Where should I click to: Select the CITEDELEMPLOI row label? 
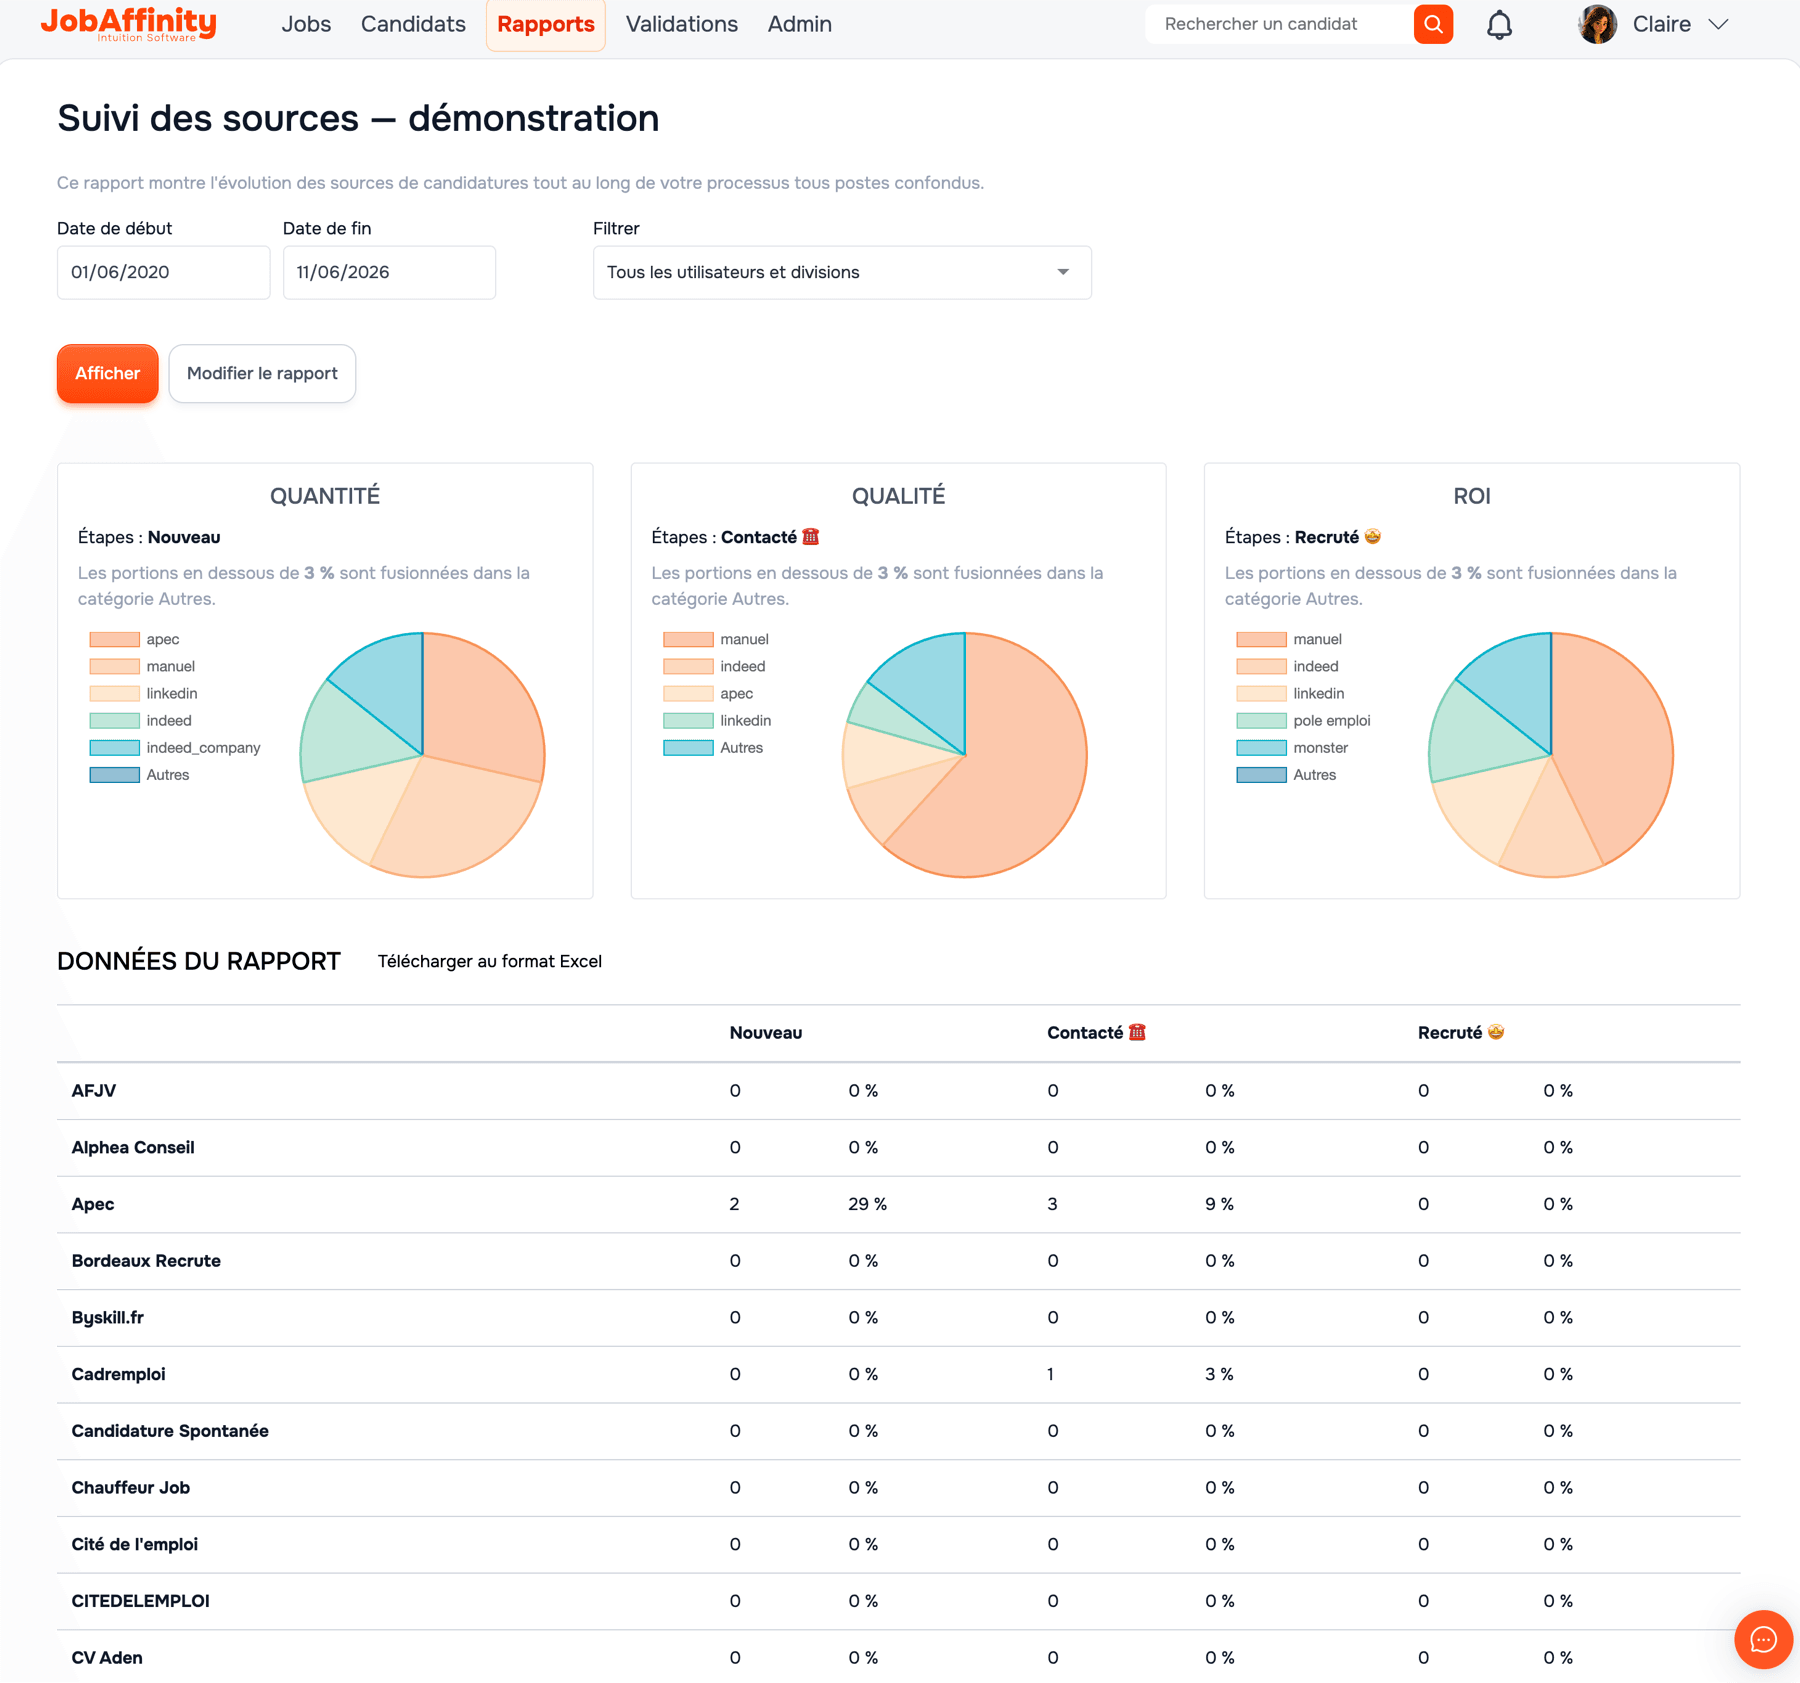[x=141, y=1601]
